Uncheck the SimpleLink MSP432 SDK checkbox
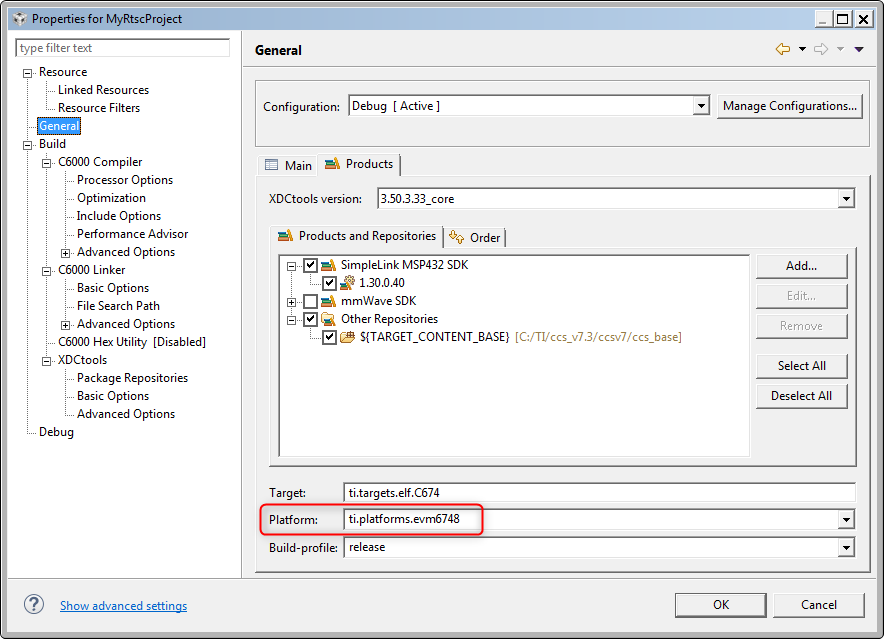Image resolution: width=884 pixels, height=639 pixels. click(x=310, y=265)
